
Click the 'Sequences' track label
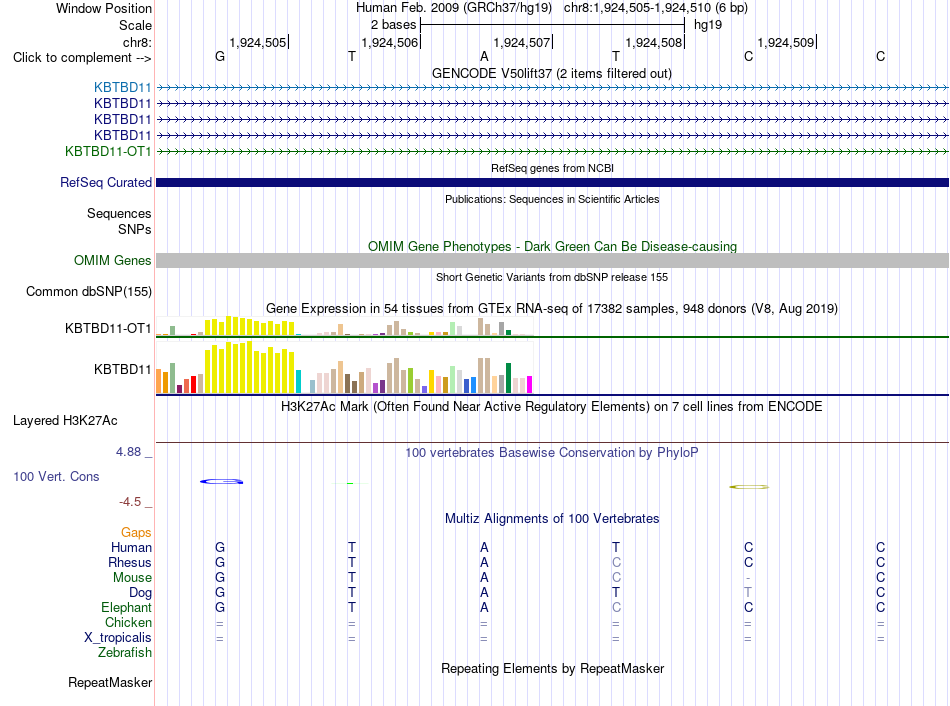point(119,213)
